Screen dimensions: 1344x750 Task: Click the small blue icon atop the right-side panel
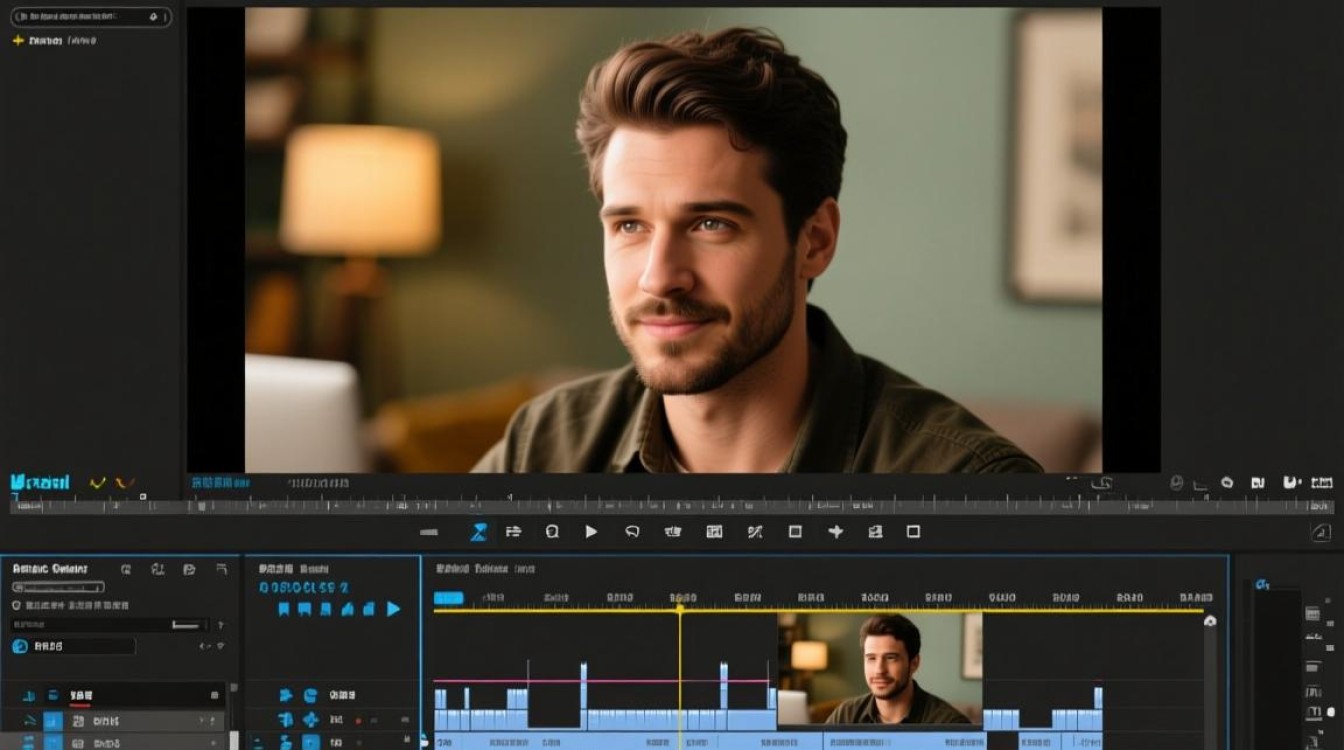tap(1262, 584)
